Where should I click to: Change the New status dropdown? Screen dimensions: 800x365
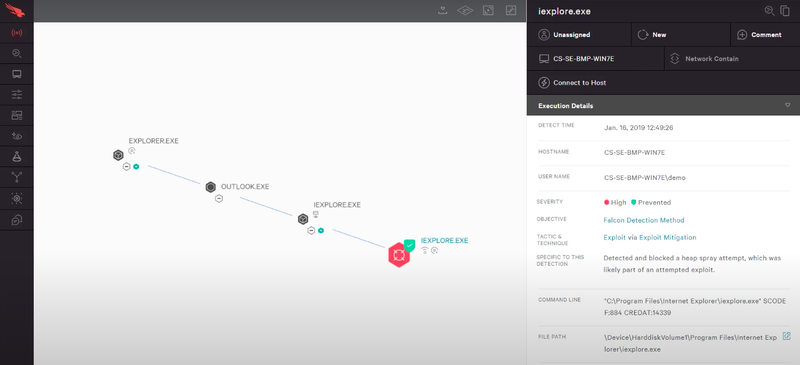(681, 35)
